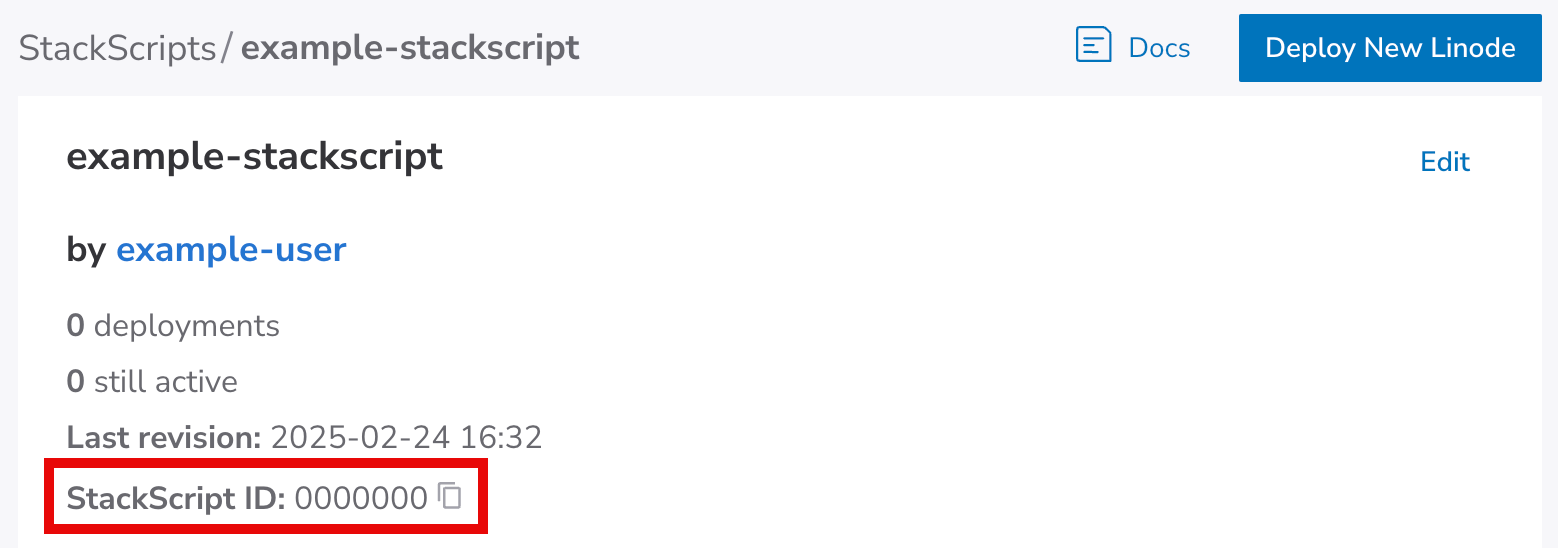The width and height of the screenshot is (1558, 548).
Task: Click the word "deployments" in stats
Action: pos(187,326)
